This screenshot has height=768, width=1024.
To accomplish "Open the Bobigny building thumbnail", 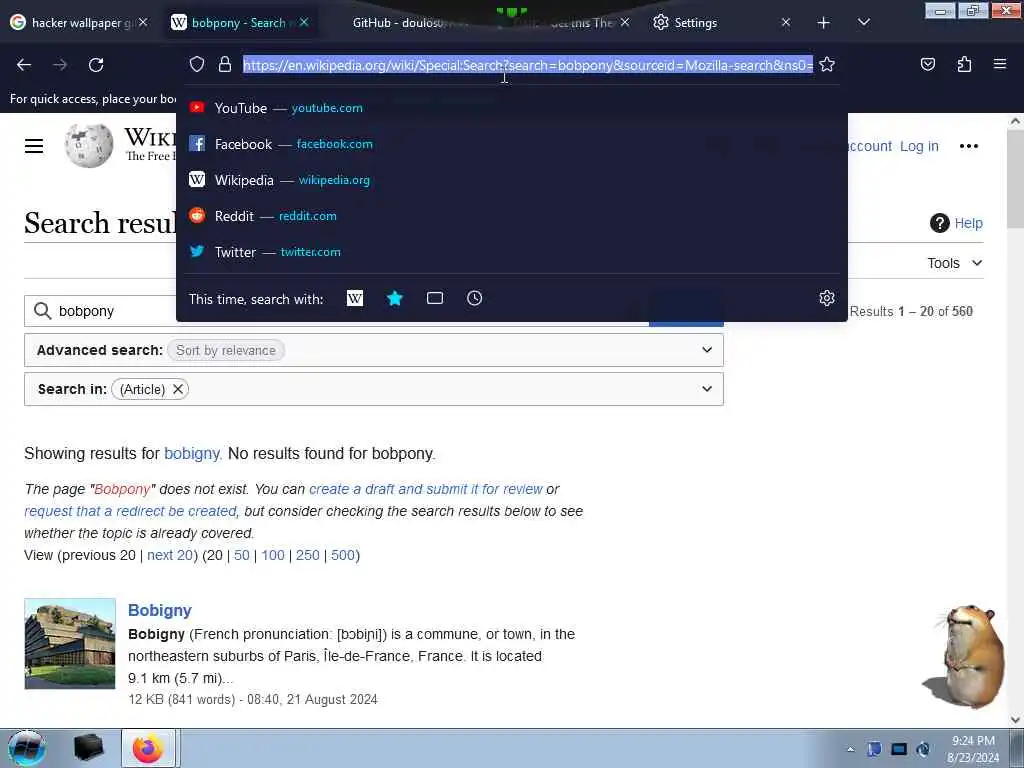I will [x=70, y=643].
